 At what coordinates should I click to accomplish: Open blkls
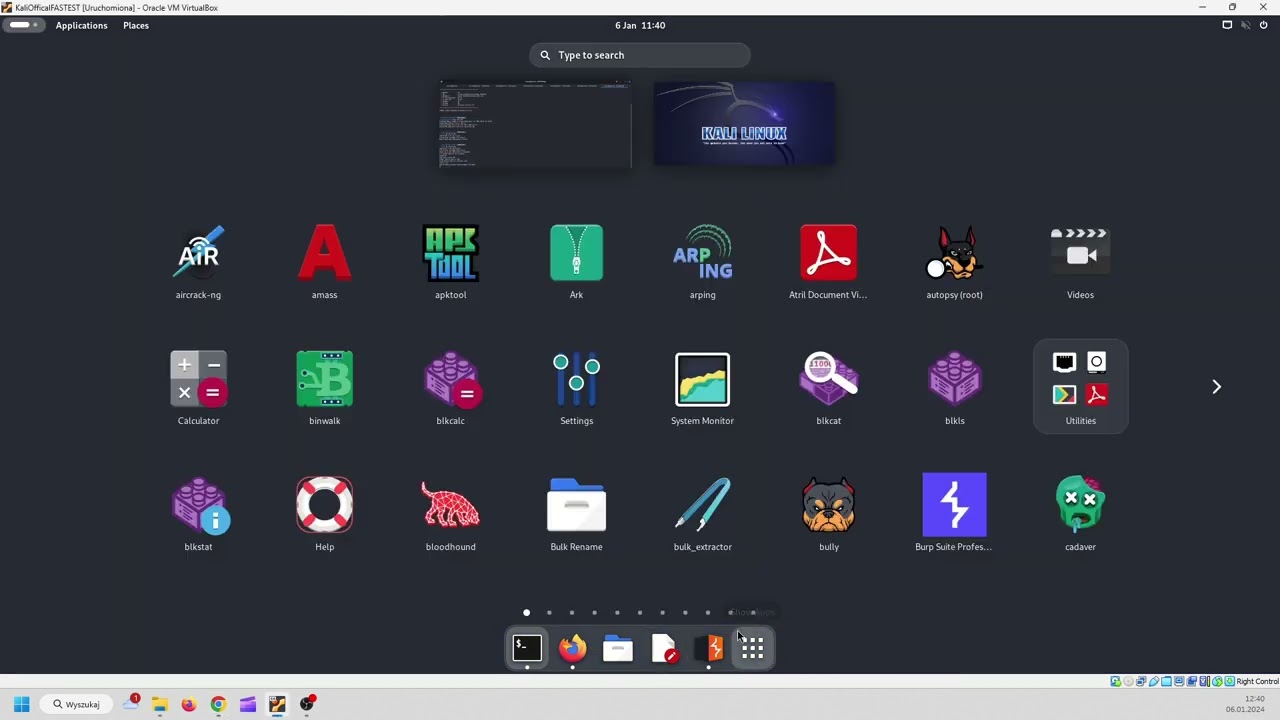tap(954, 388)
